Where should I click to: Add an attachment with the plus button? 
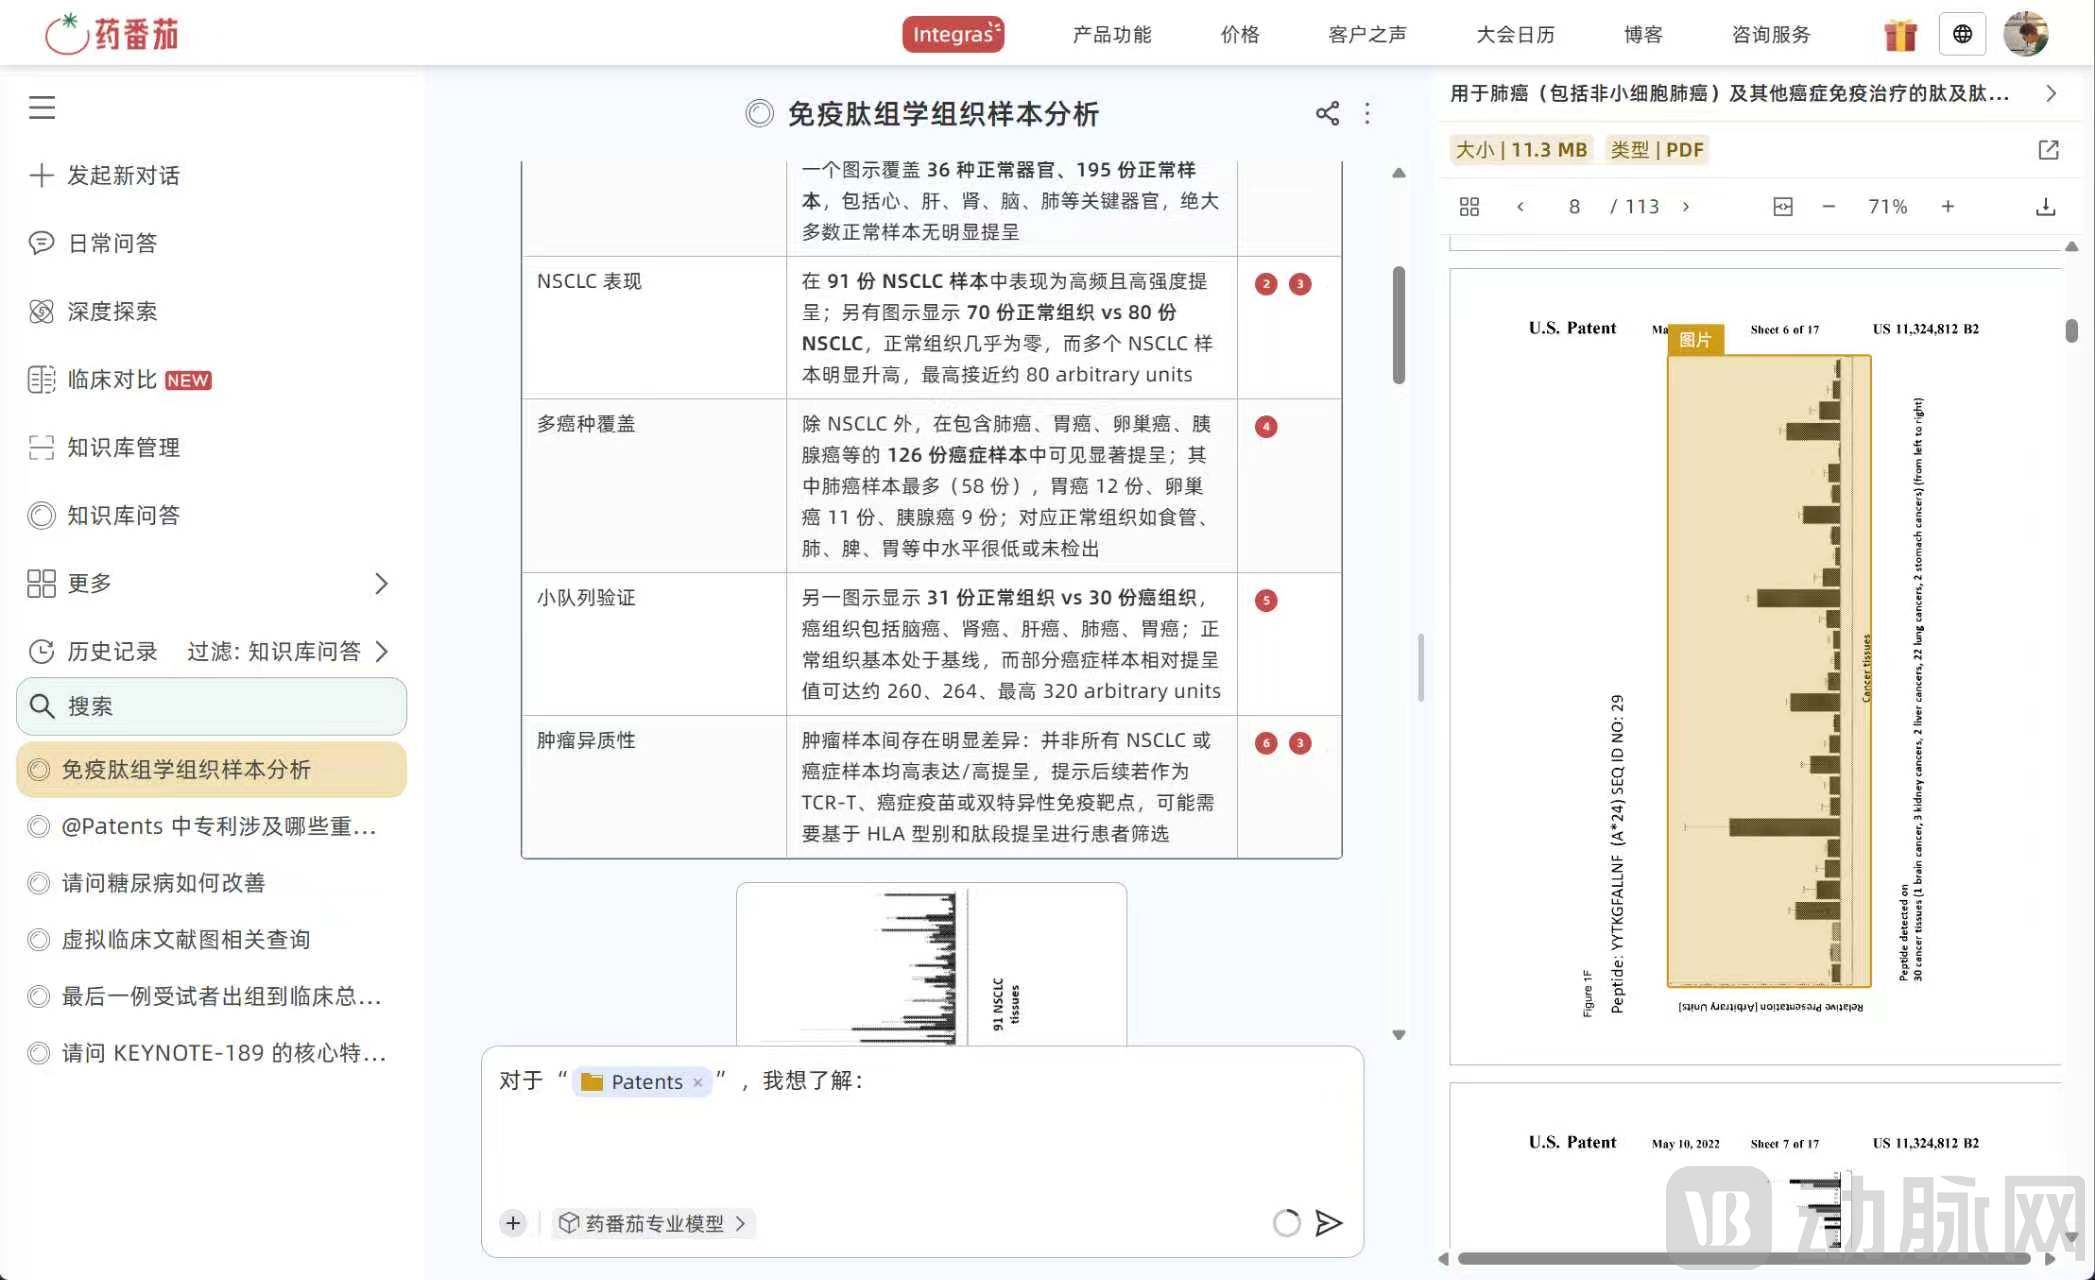pos(513,1223)
